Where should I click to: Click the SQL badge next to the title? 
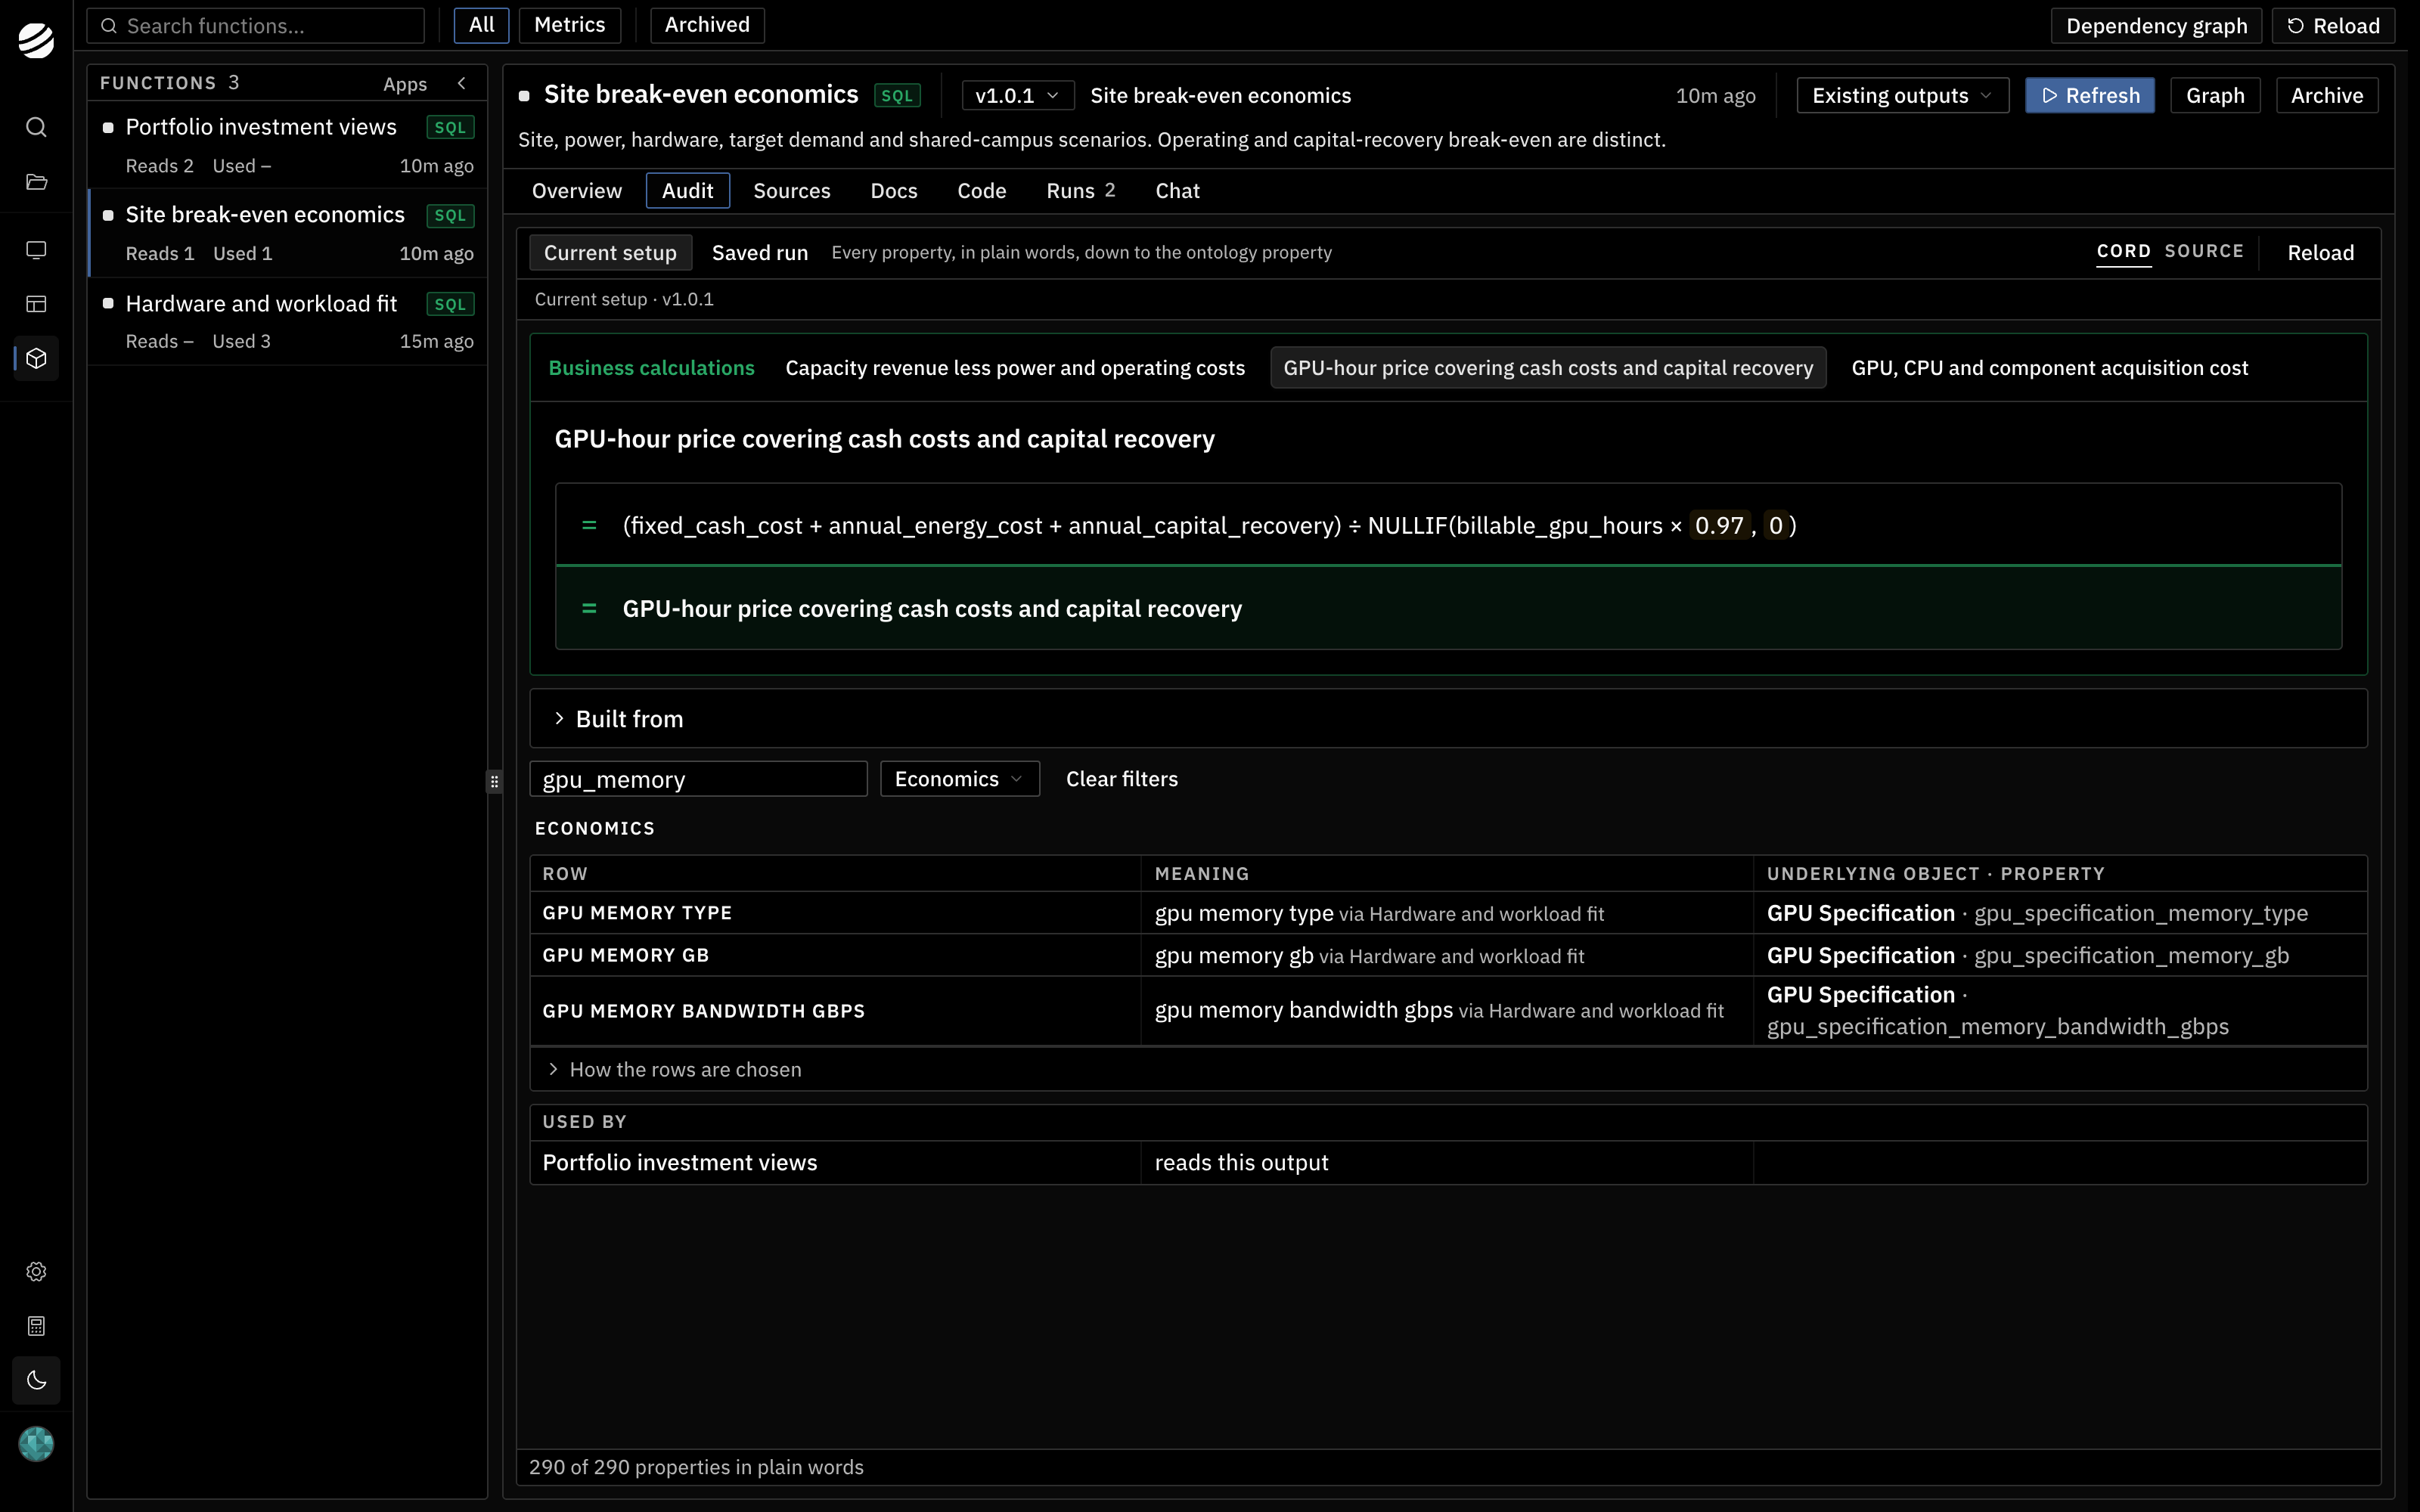click(x=897, y=95)
